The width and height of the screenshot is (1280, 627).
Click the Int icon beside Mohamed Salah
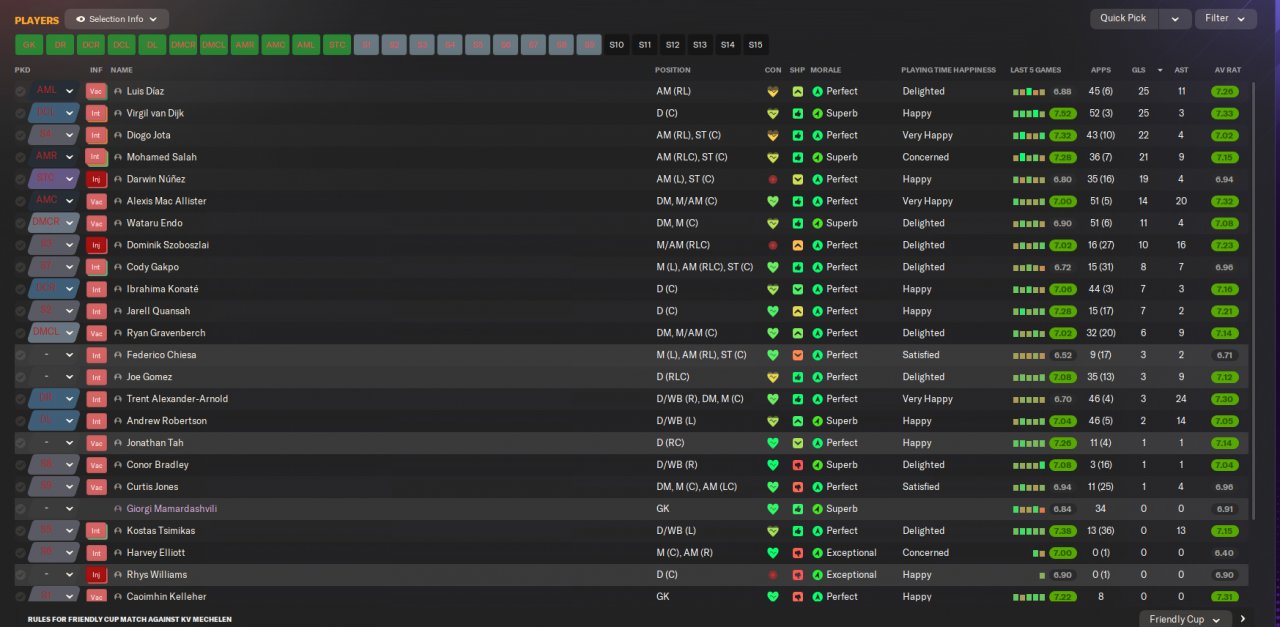[x=96, y=157]
